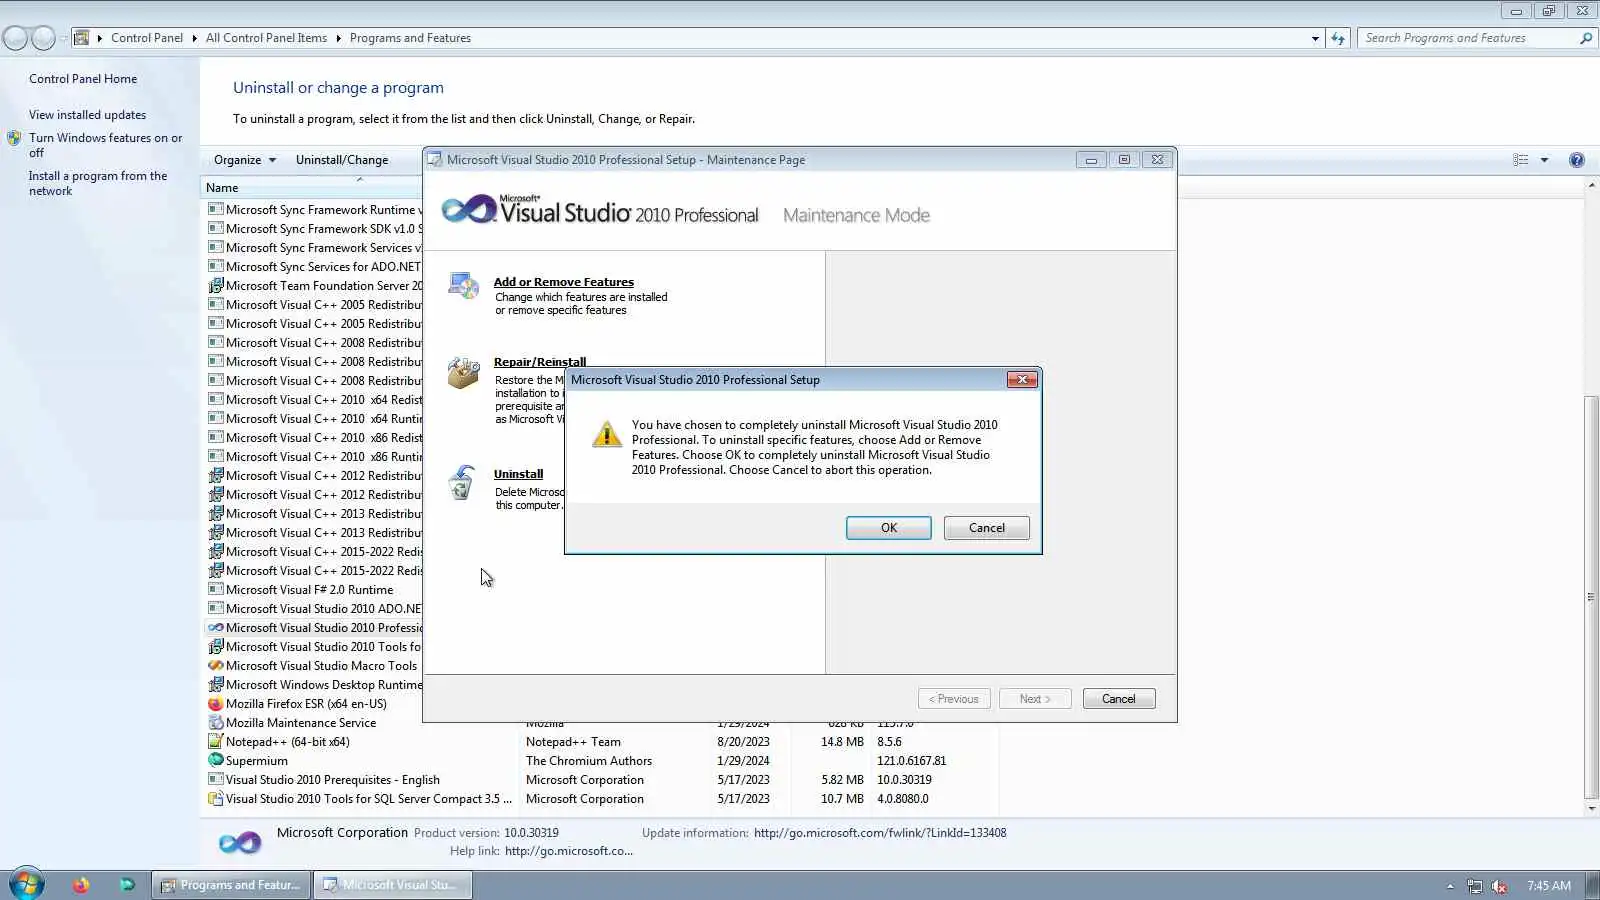The height and width of the screenshot is (900, 1600).
Task: Open Install a program from the network
Action: 98,183
